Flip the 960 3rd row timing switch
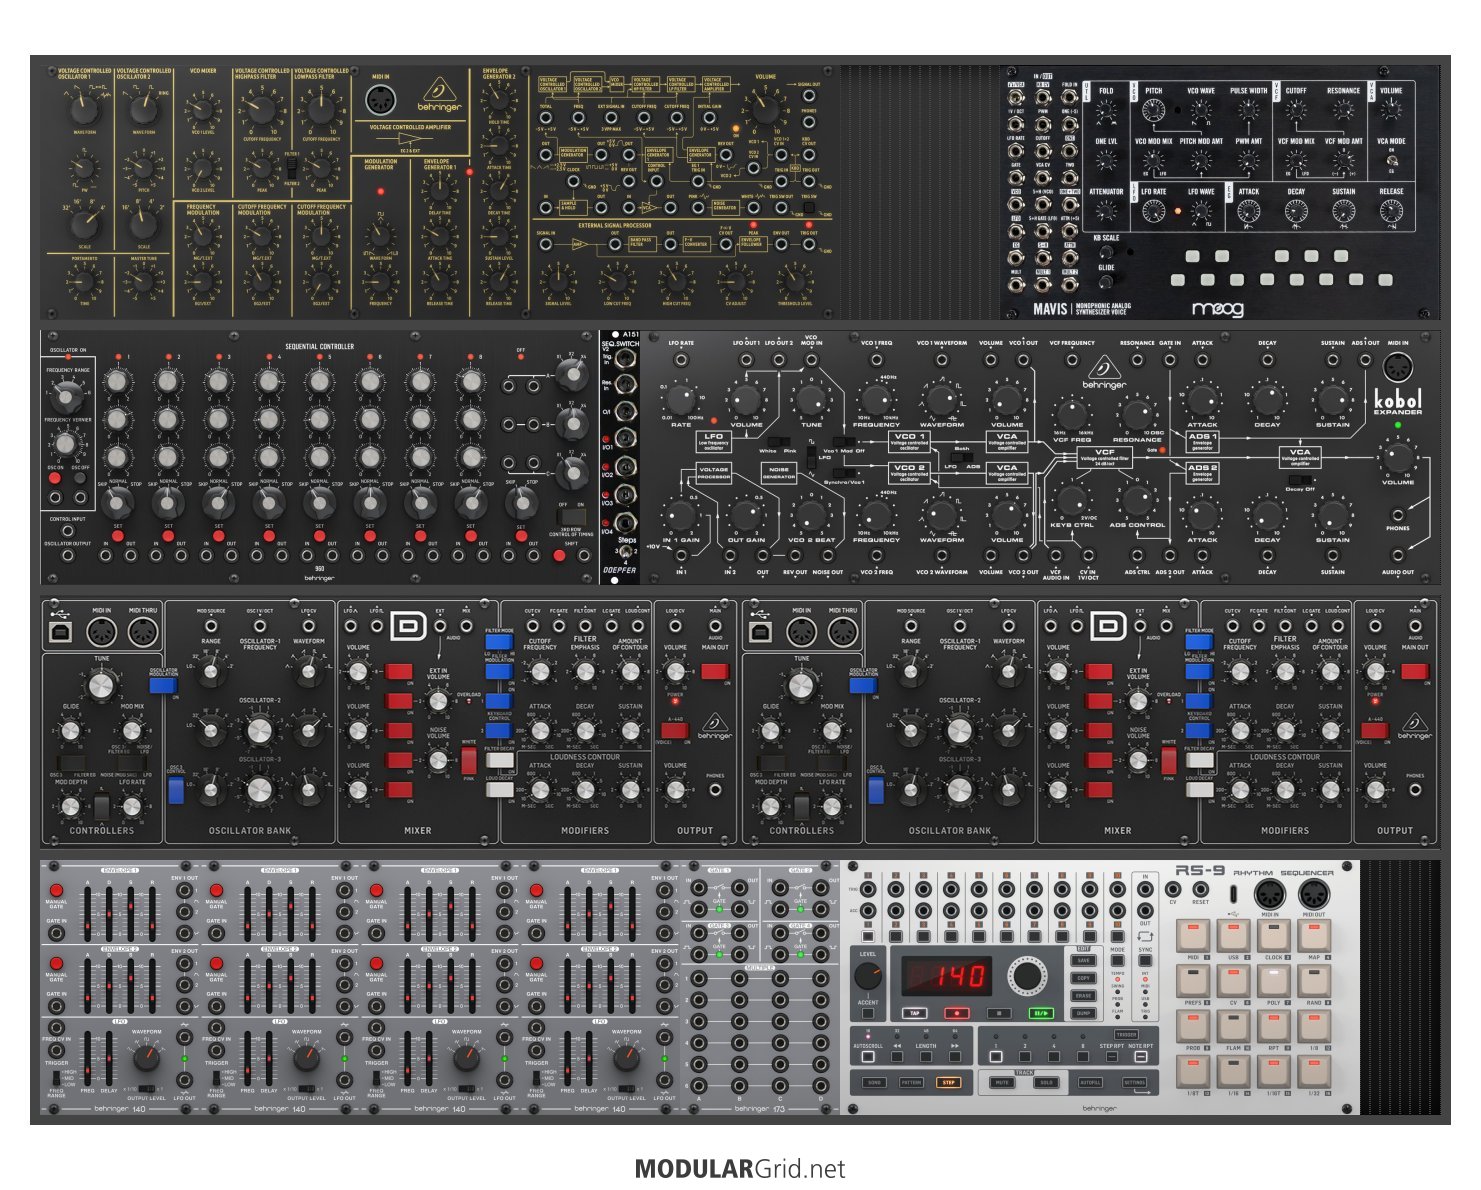The image size is (1481, 1190). (571, 517)
